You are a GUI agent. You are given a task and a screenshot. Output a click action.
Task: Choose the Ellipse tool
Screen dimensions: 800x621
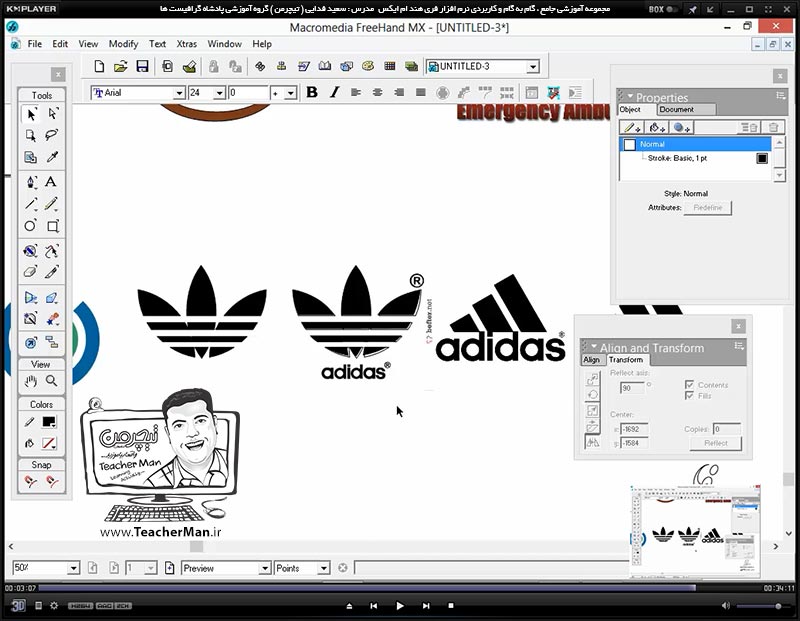tap(30, 226)
